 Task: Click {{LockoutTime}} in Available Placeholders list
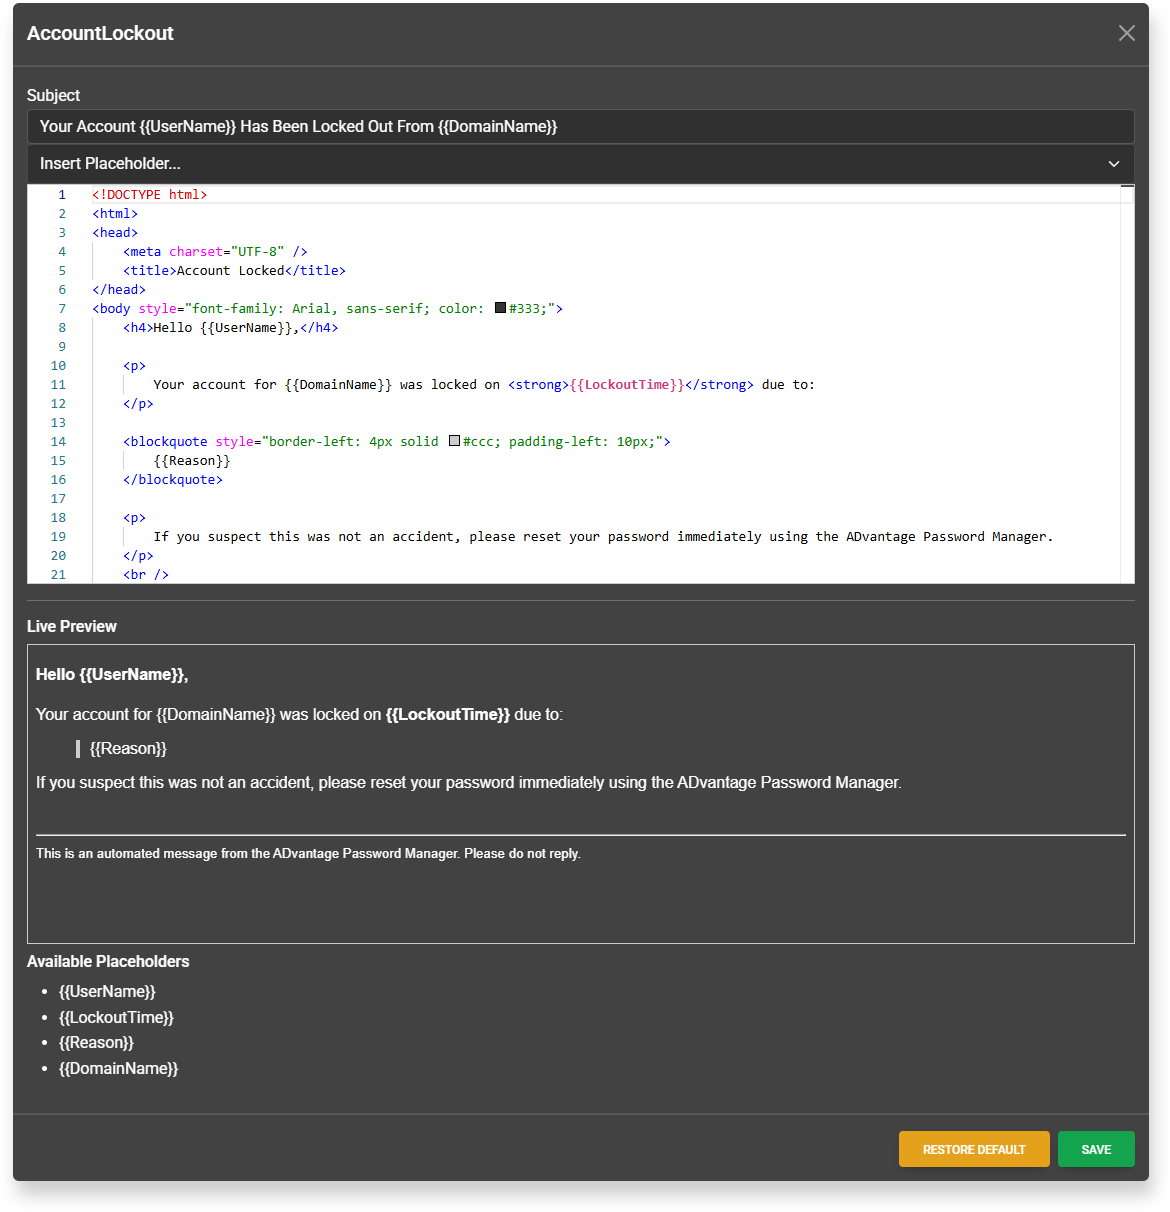(116, 1018)
